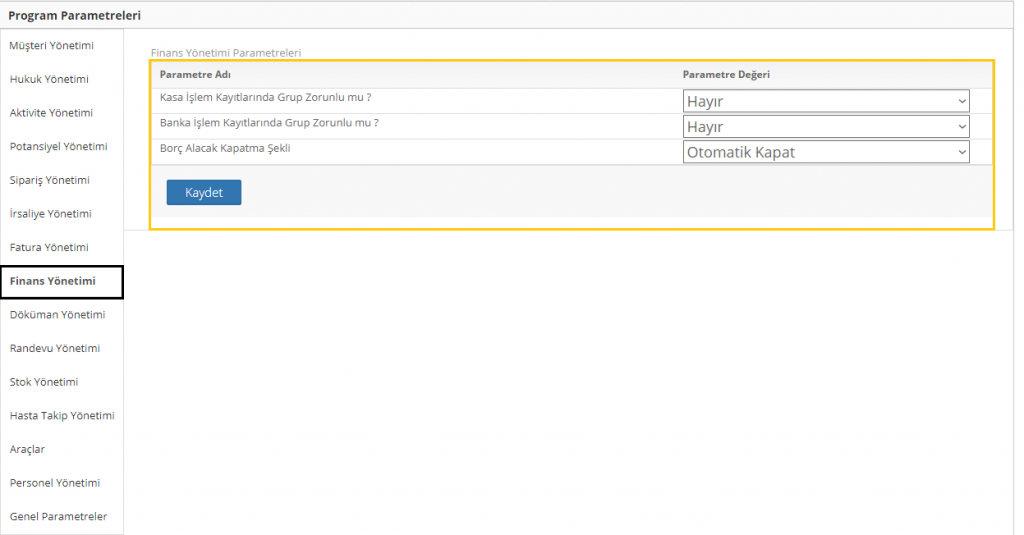Image resolution: width=1024 pixels, height=535 pixels.
Task: Open the Banka İşlem Kayıtlarında Grup dropdown
Action: pos(826,127)
